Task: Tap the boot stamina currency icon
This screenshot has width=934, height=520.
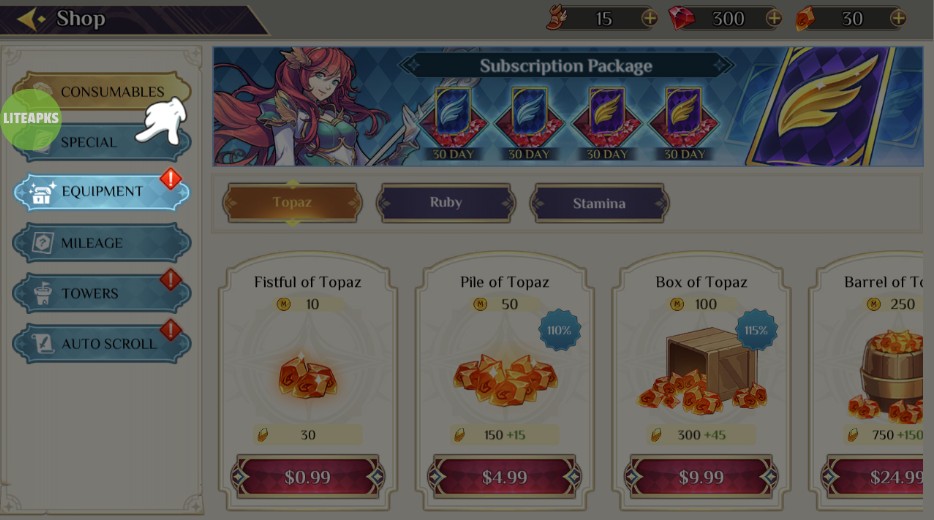Action: (557, 18)
